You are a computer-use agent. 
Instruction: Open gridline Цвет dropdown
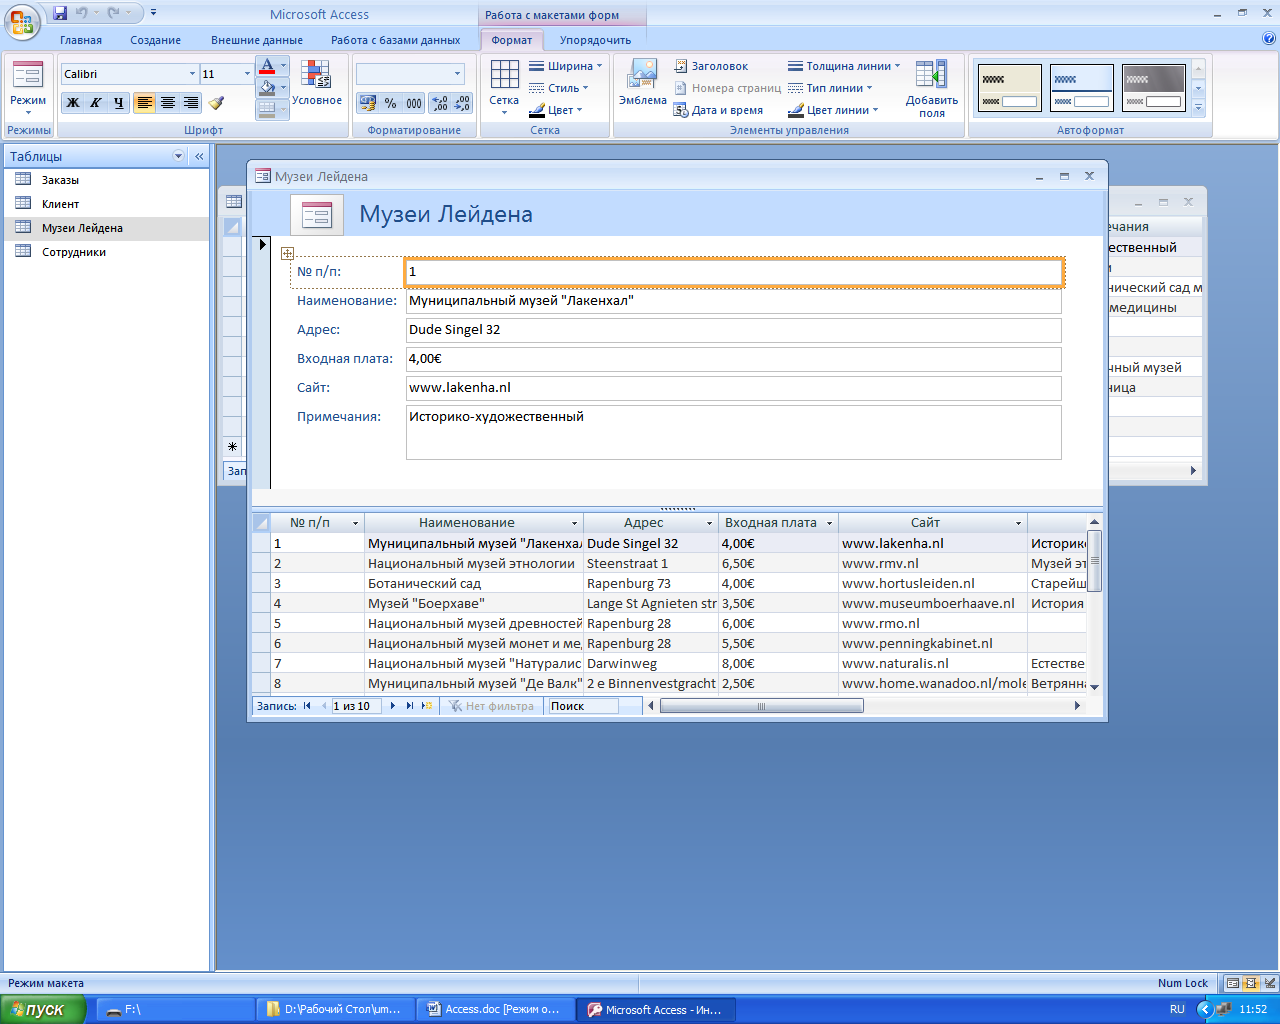point(556,110)
